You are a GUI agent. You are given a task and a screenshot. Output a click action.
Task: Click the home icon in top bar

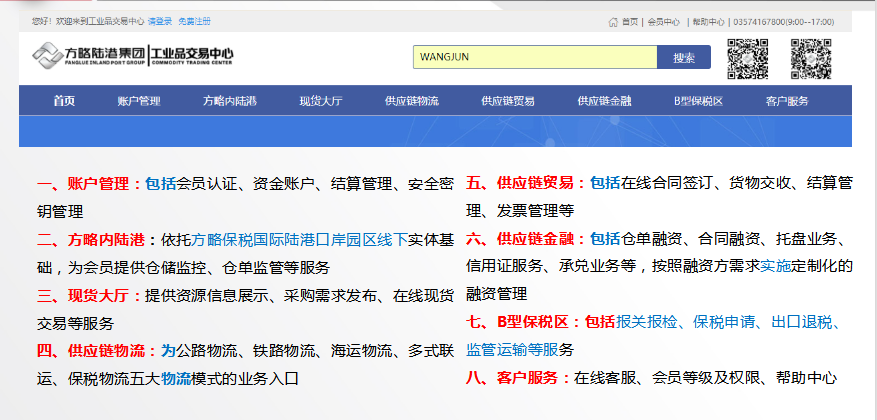(x=613, y=21)
